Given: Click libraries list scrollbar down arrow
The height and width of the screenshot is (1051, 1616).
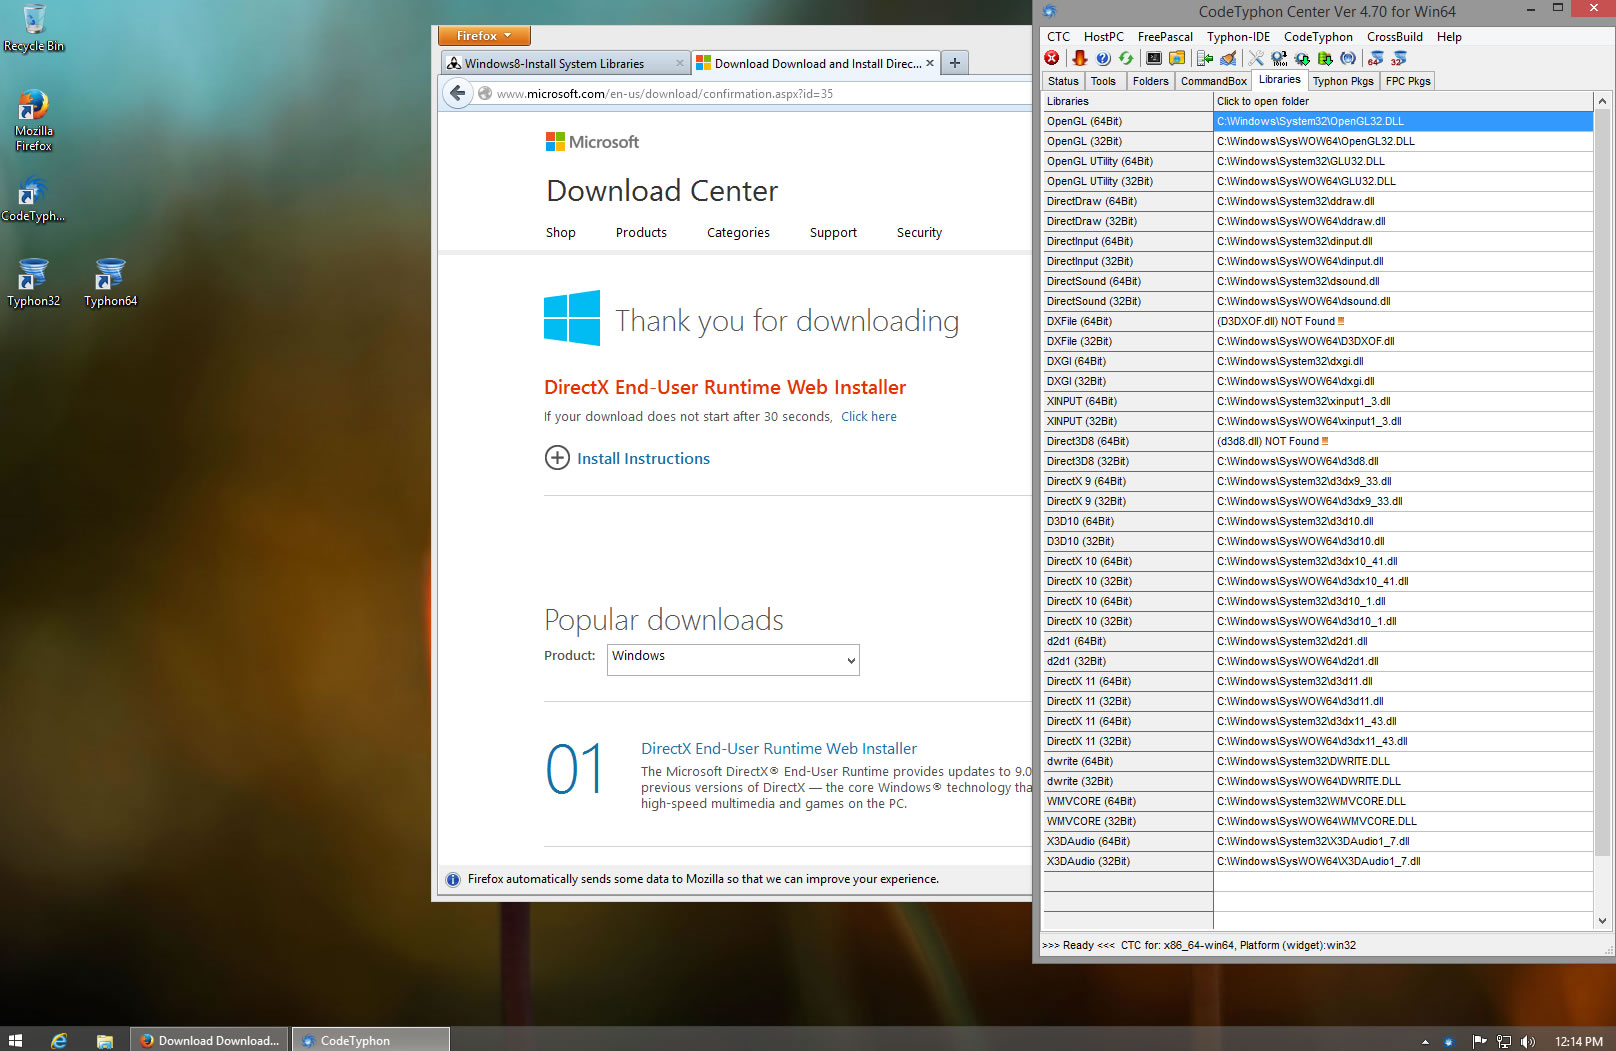Looking at the screenshot, I should [1602, 921].
